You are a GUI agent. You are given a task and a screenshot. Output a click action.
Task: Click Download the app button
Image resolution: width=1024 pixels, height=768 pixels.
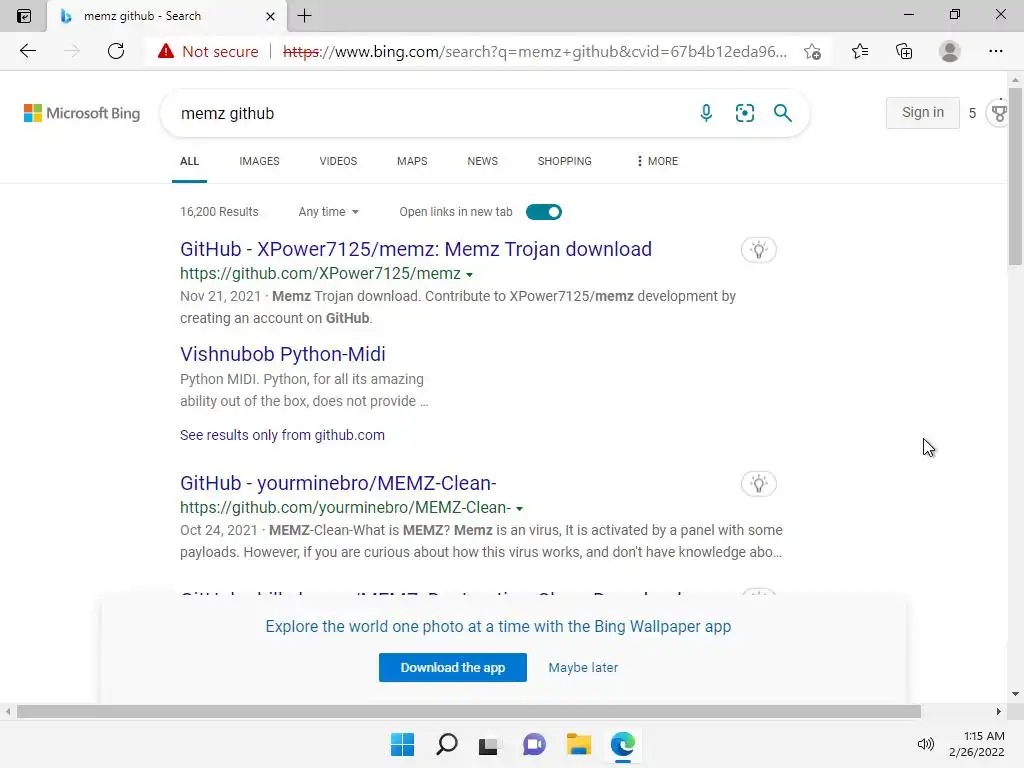(453, 667)
